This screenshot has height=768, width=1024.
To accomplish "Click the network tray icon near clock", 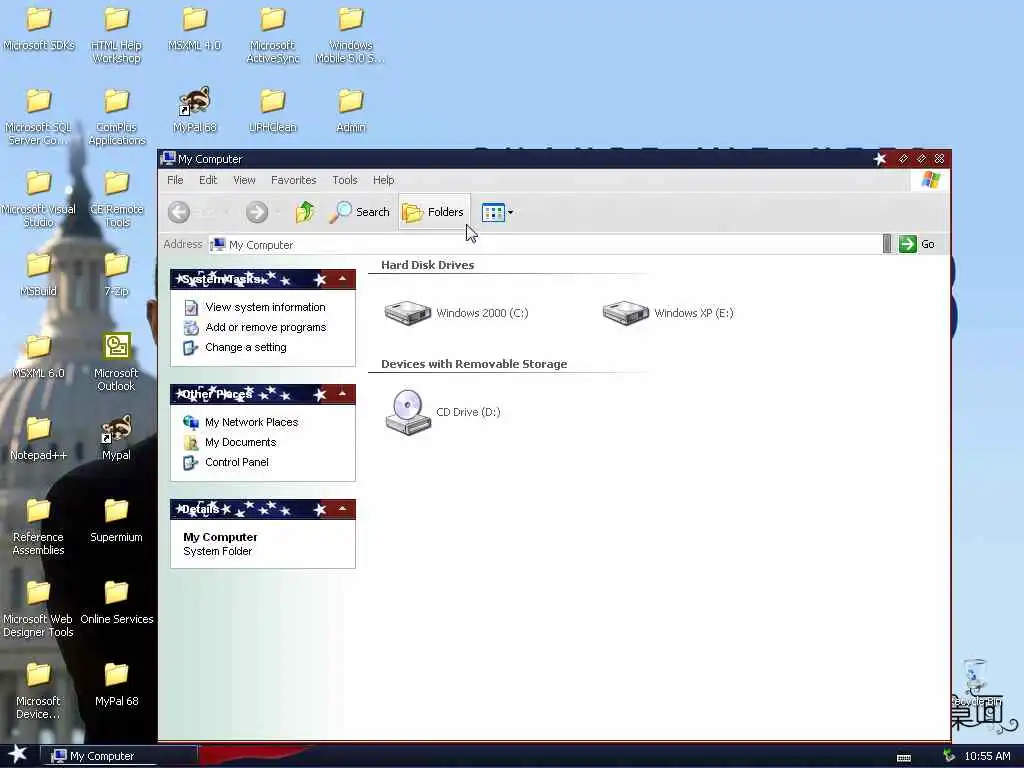I will [948, 756].
